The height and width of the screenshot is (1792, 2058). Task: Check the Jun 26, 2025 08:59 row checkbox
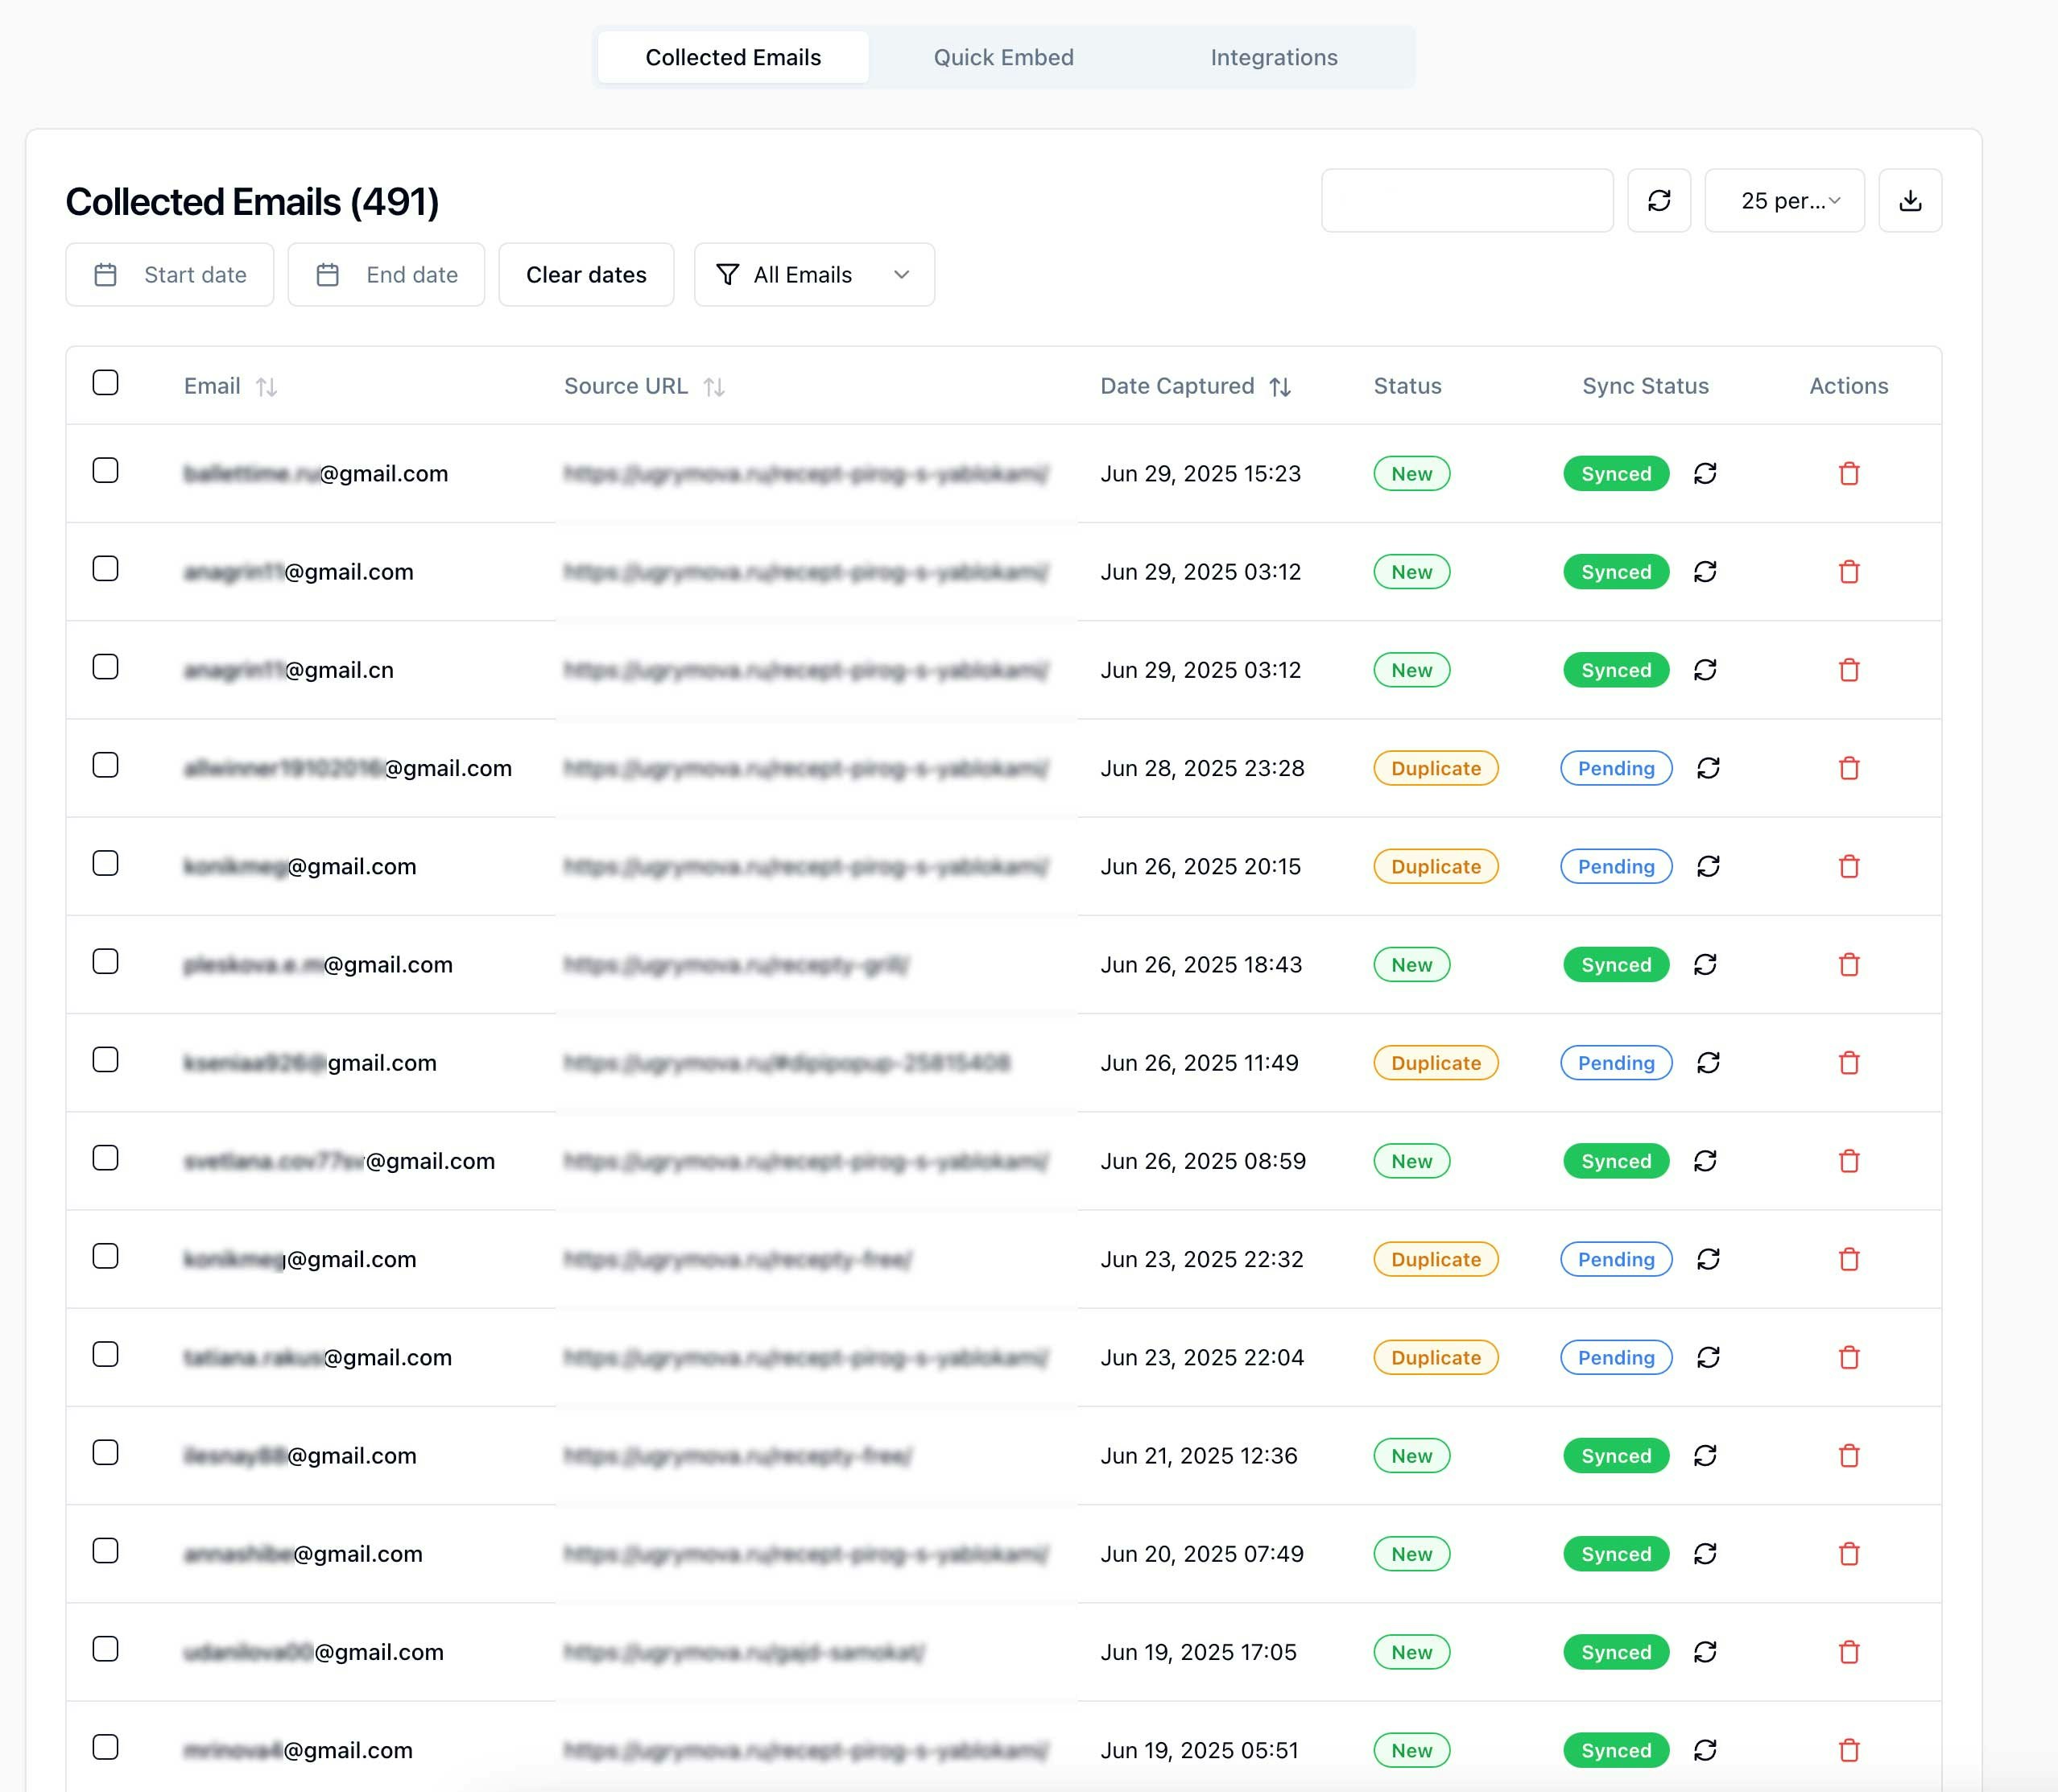point(105,1158)
